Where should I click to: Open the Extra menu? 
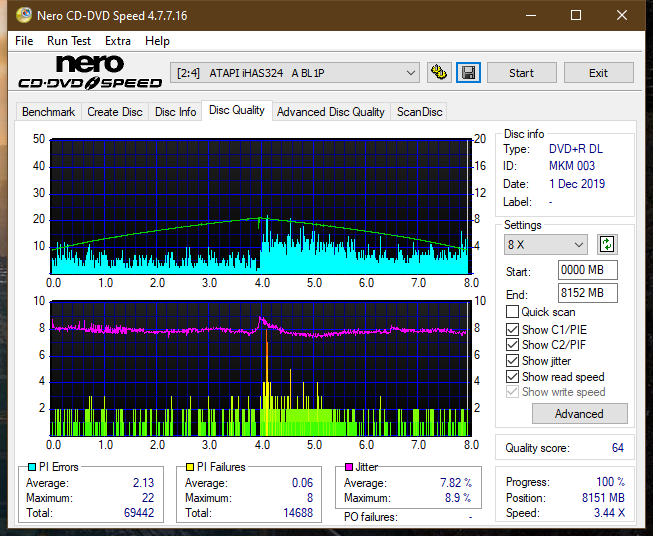[118, 41]
